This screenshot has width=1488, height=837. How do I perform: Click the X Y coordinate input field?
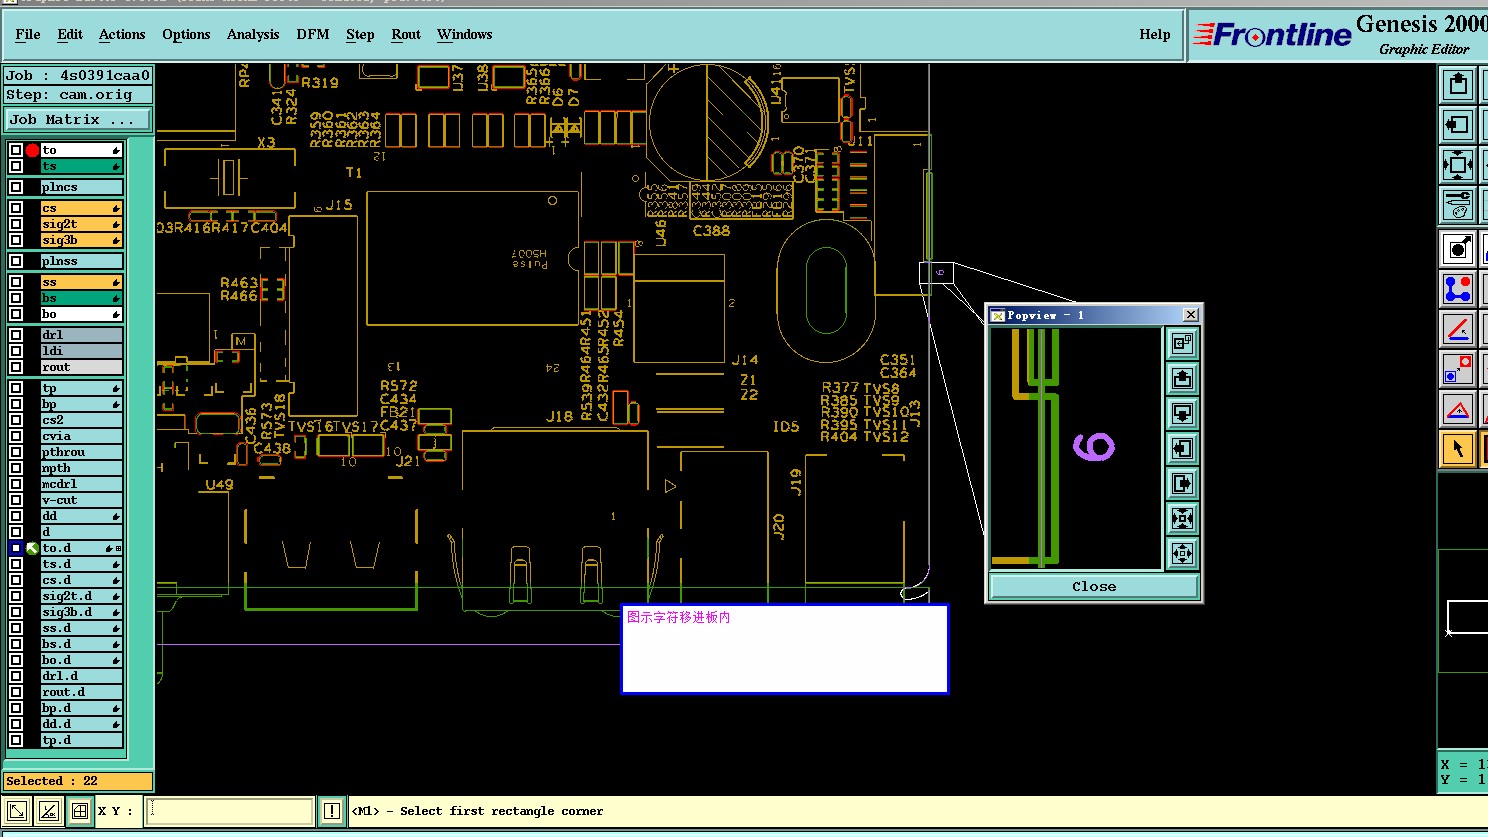pos(230,811)
